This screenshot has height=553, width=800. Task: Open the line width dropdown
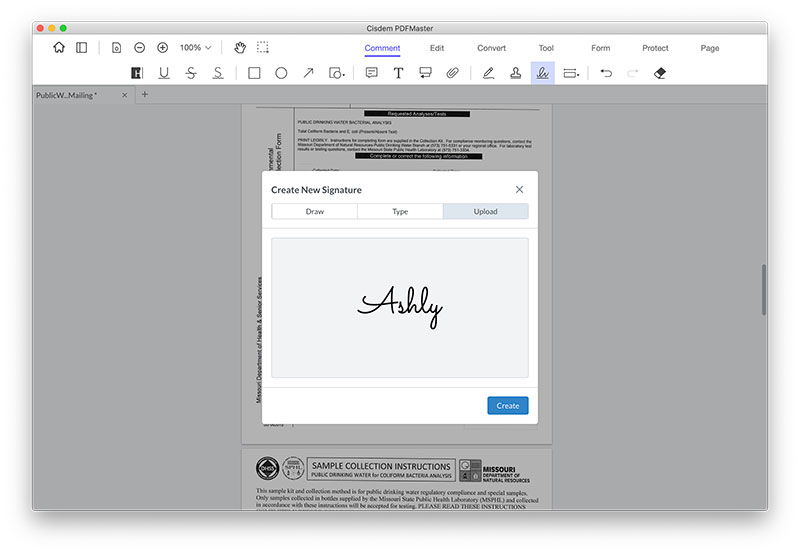click(571, 73)
